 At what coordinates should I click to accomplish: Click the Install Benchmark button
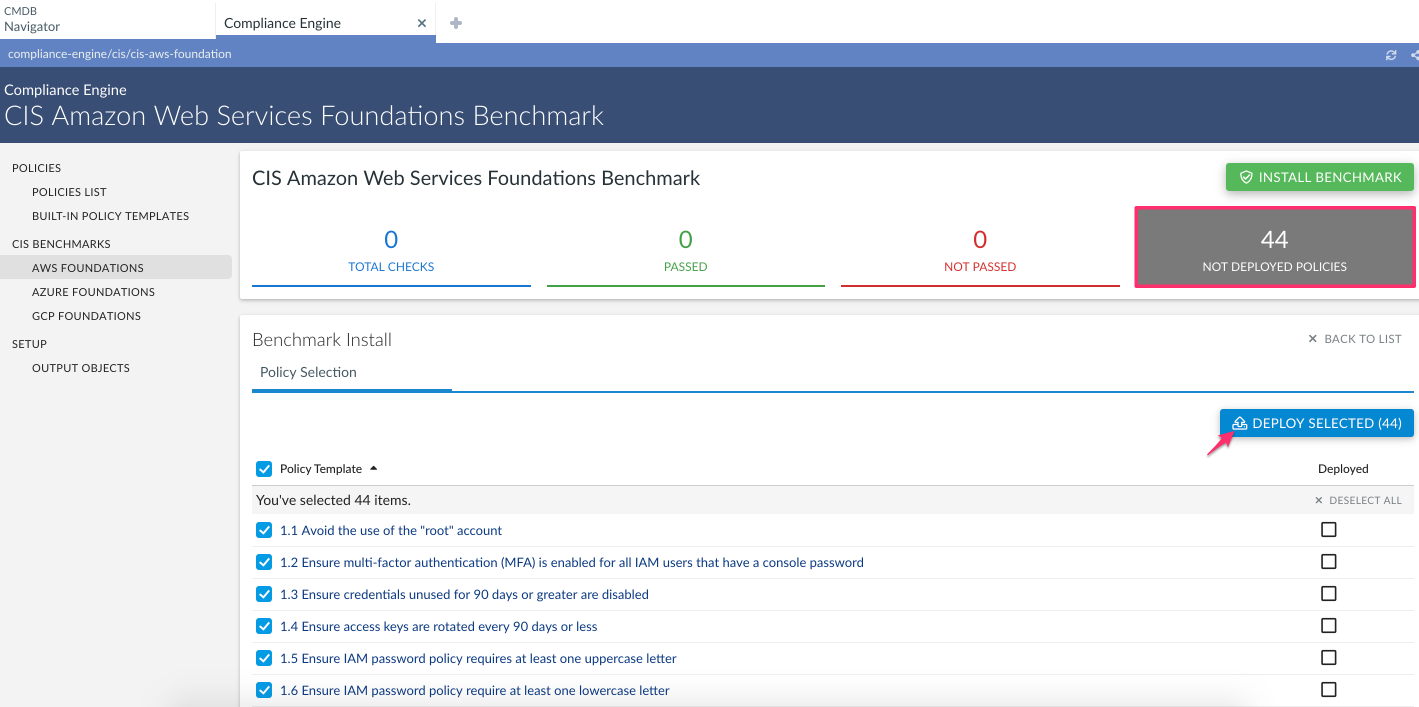click(1319, 177)
